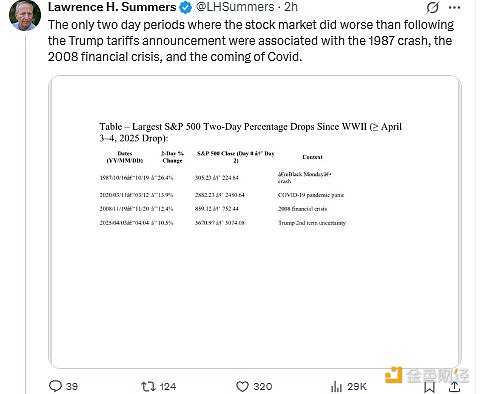Click the 29K views count

pyautogui.click(x=357, y=386)
